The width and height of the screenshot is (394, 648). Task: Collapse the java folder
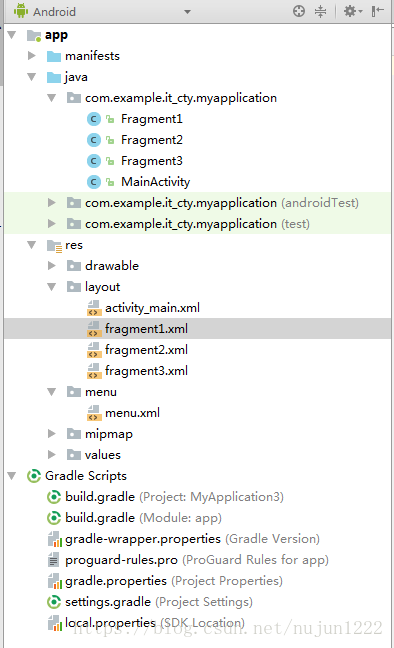(x=31, y=77)
